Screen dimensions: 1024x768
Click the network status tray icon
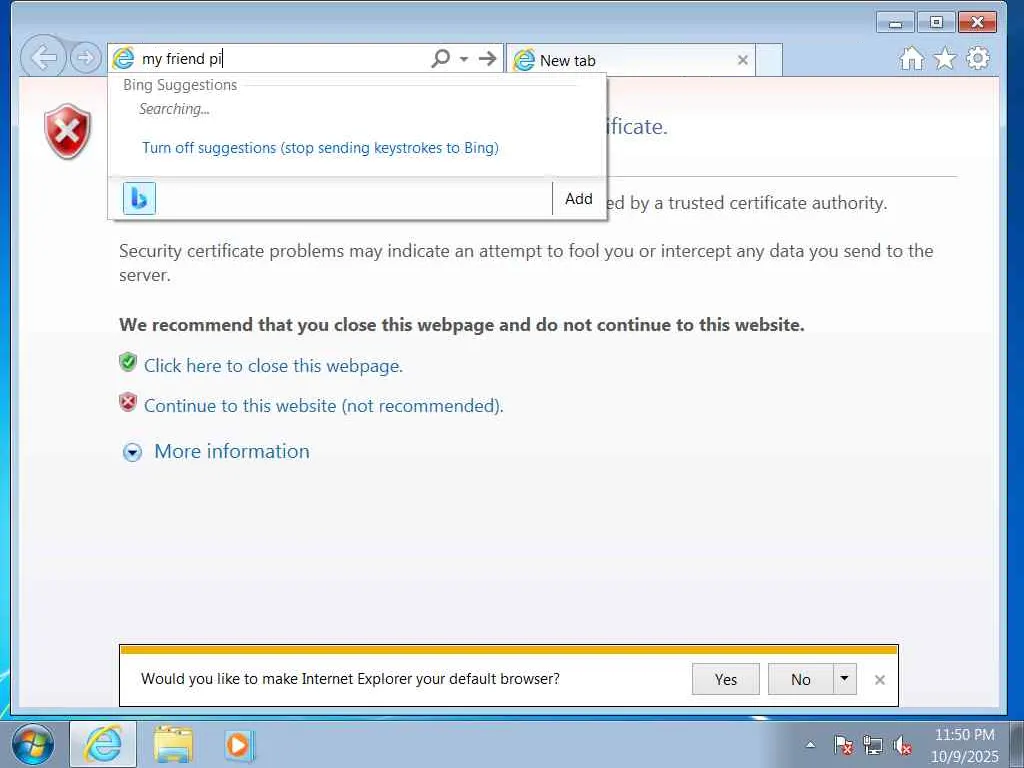[x=872, y=745]
